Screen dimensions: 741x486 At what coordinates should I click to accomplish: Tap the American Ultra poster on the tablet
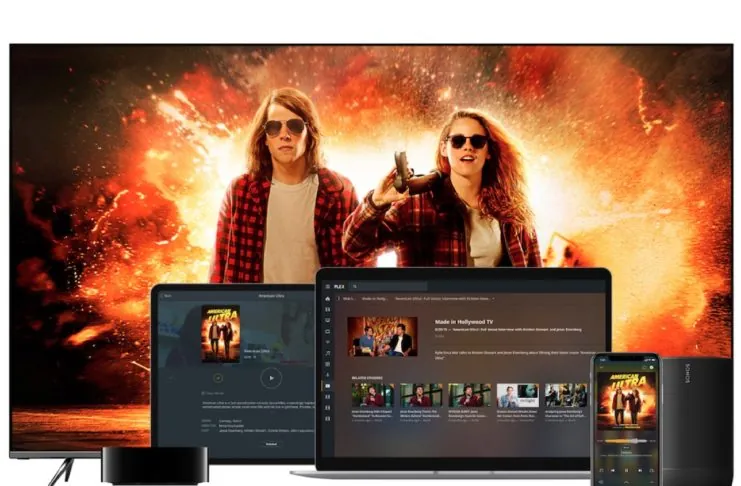tap(221, 334)
